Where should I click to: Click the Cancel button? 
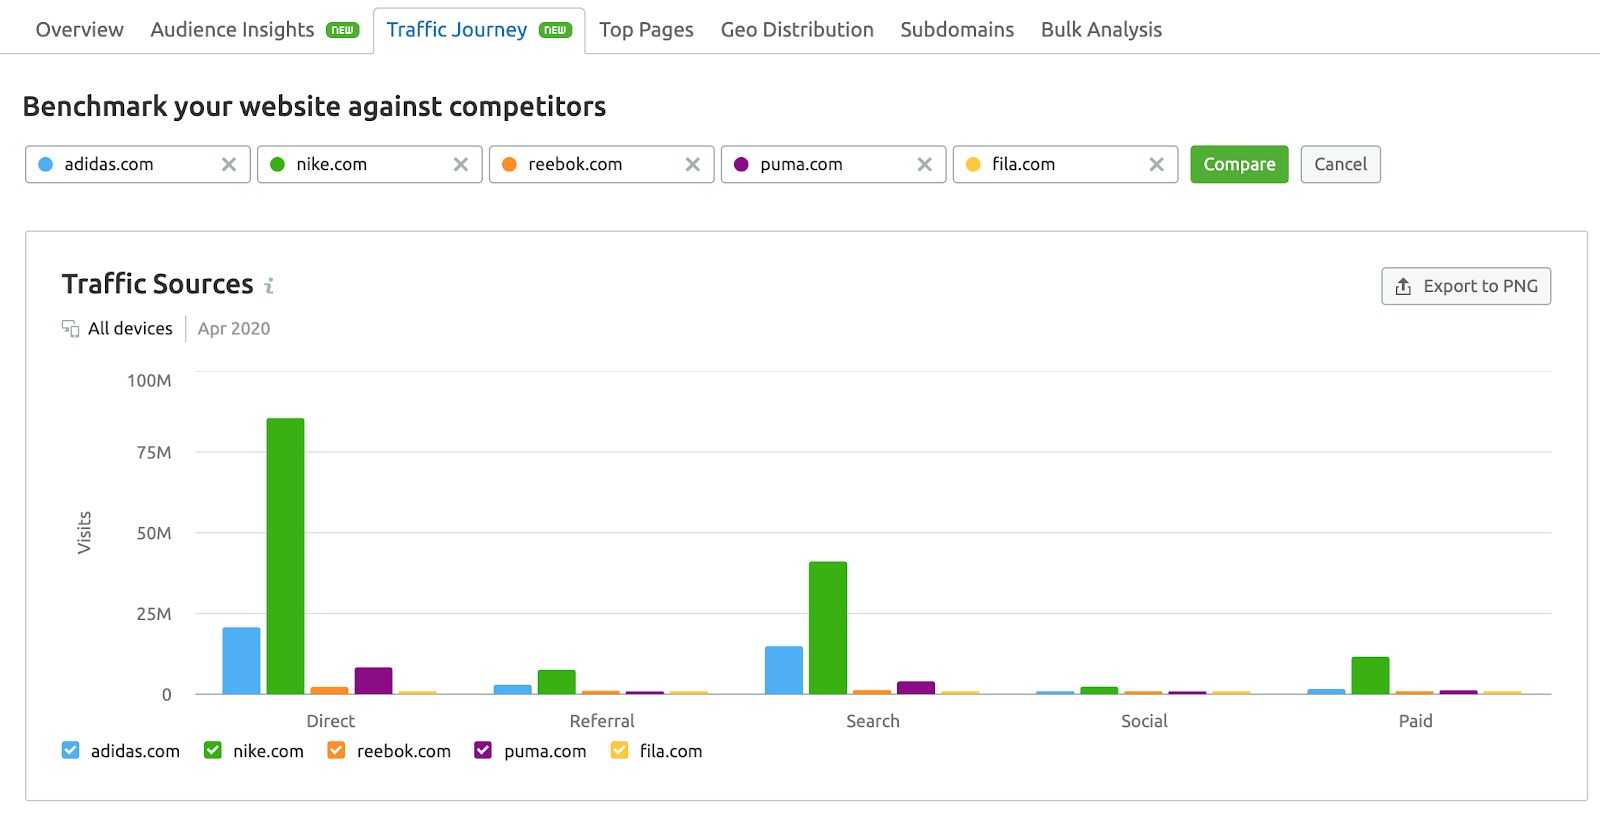(x=1340, y=164)
